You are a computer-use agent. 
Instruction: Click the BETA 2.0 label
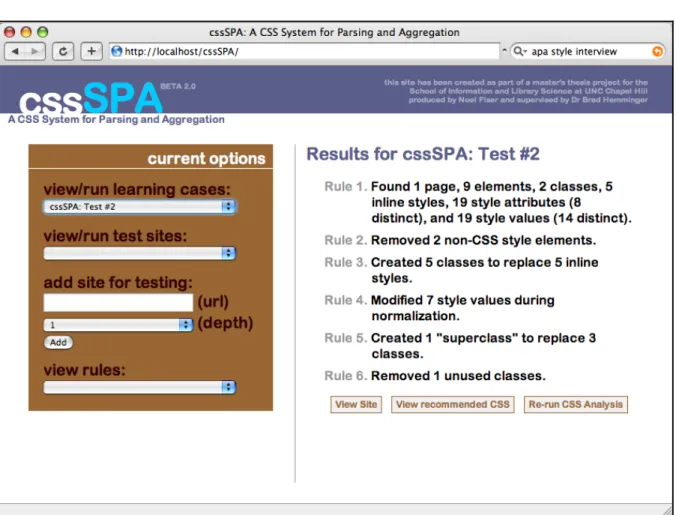tap(178, 86)
